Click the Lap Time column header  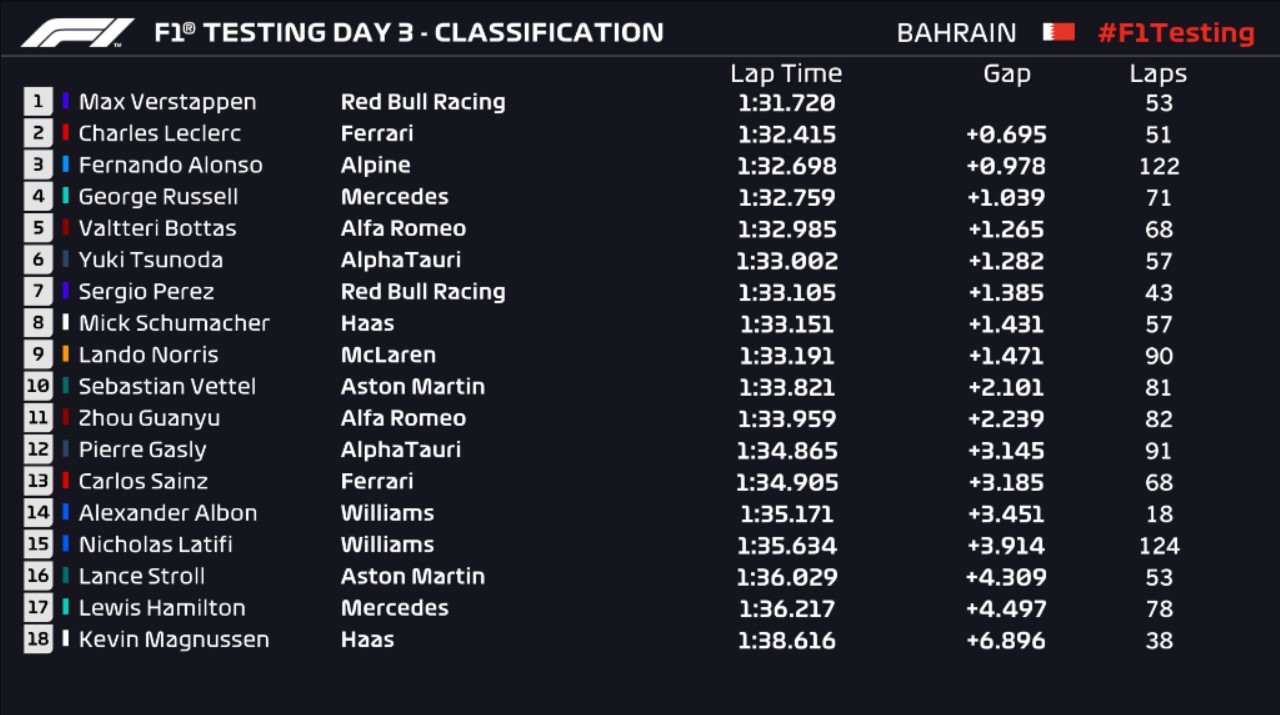[786, 73]
